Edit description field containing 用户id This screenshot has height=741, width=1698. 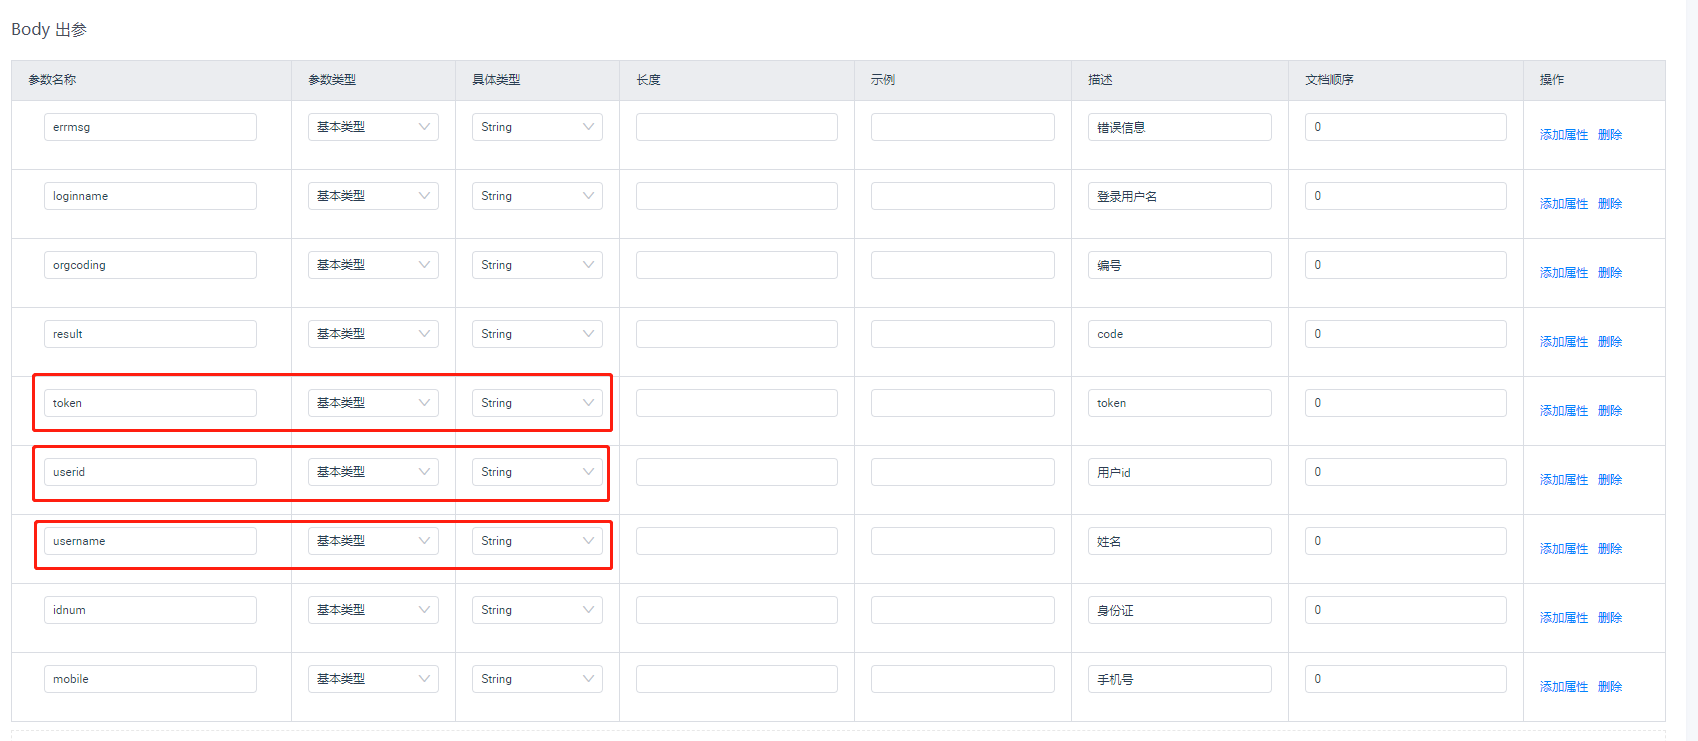1180,472
